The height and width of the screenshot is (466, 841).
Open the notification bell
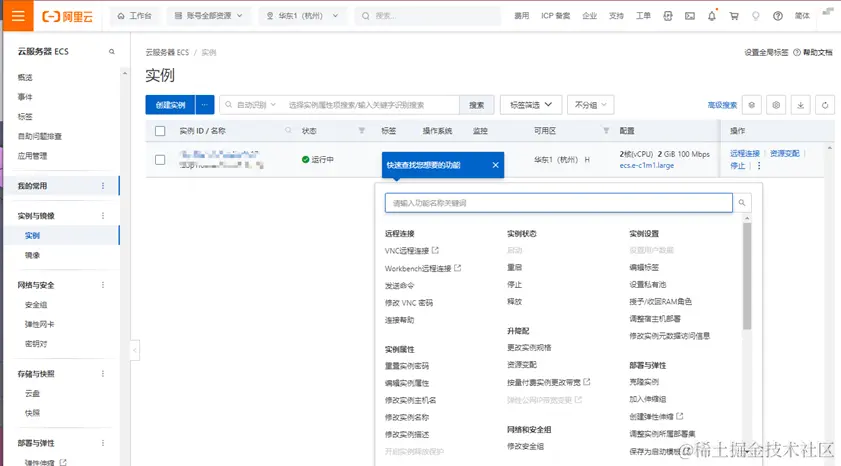712,16
